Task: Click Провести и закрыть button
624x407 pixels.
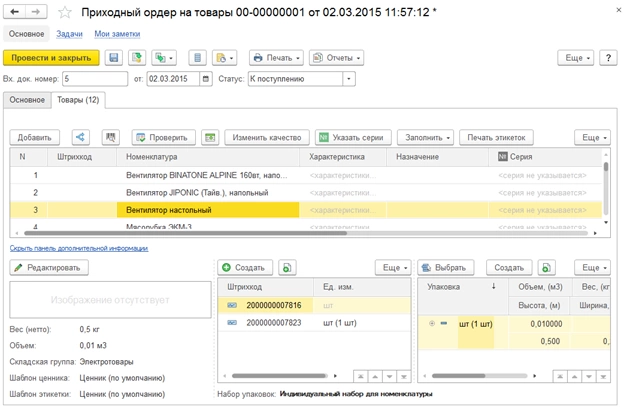Action: (x=51, y=58)
